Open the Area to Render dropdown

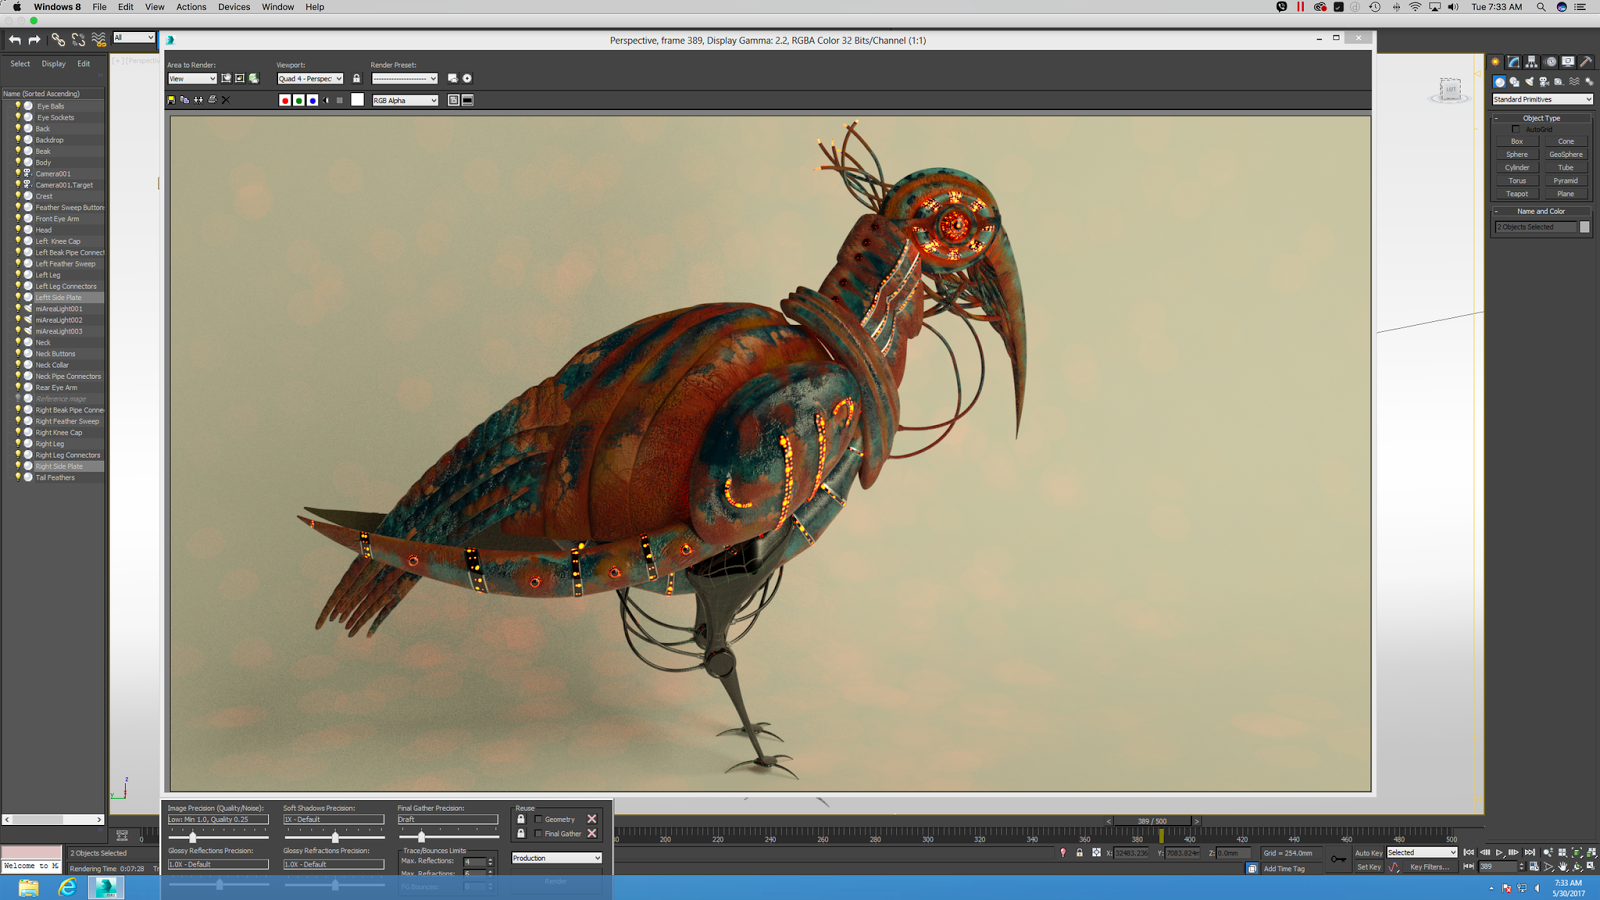192,78
